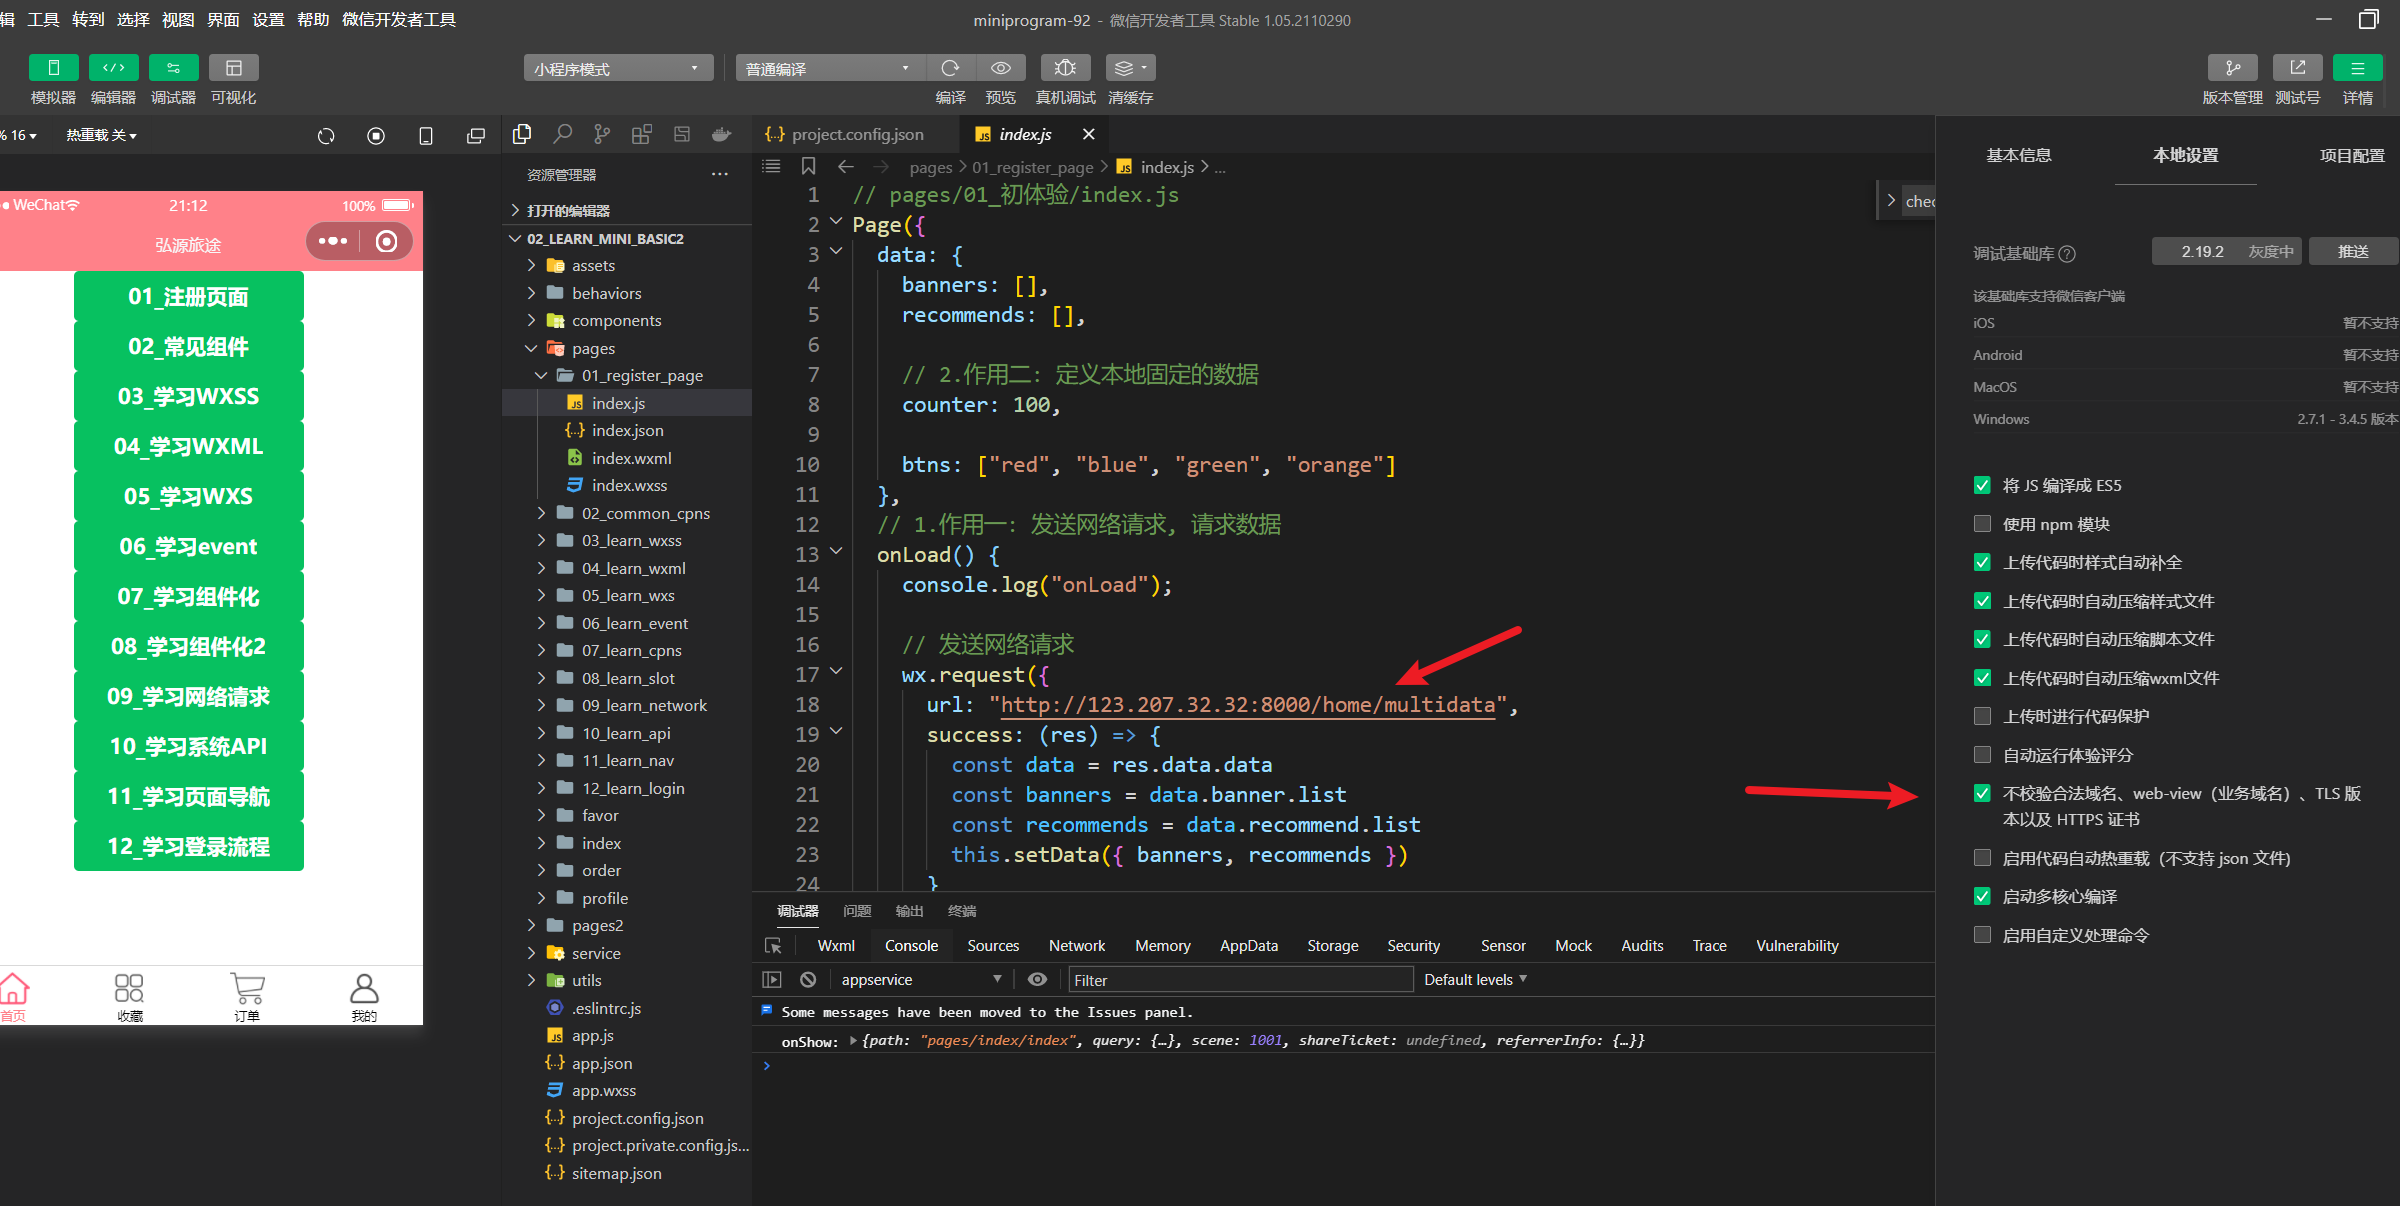Open the 设置 menu

(268, 19)
